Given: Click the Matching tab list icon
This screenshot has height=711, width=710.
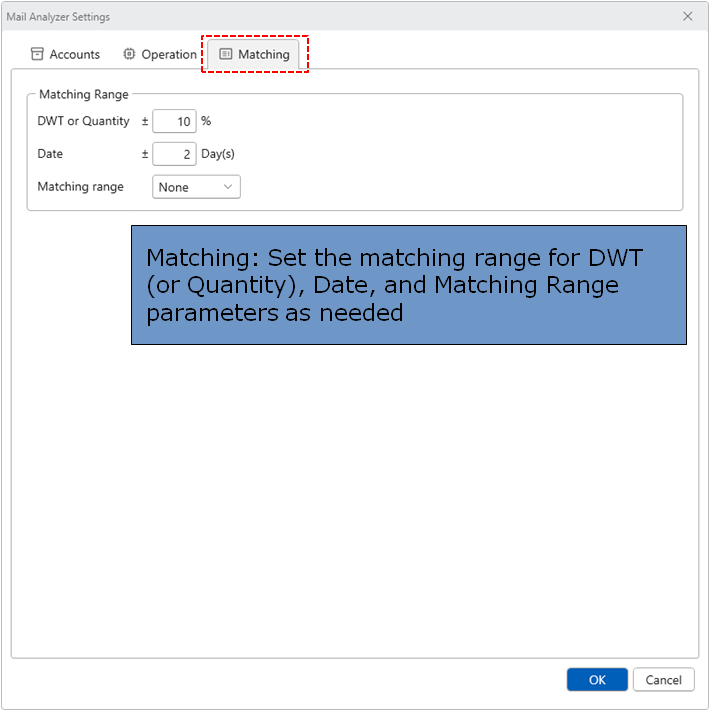Looking at the screenshot, I should tap(226, 54).
